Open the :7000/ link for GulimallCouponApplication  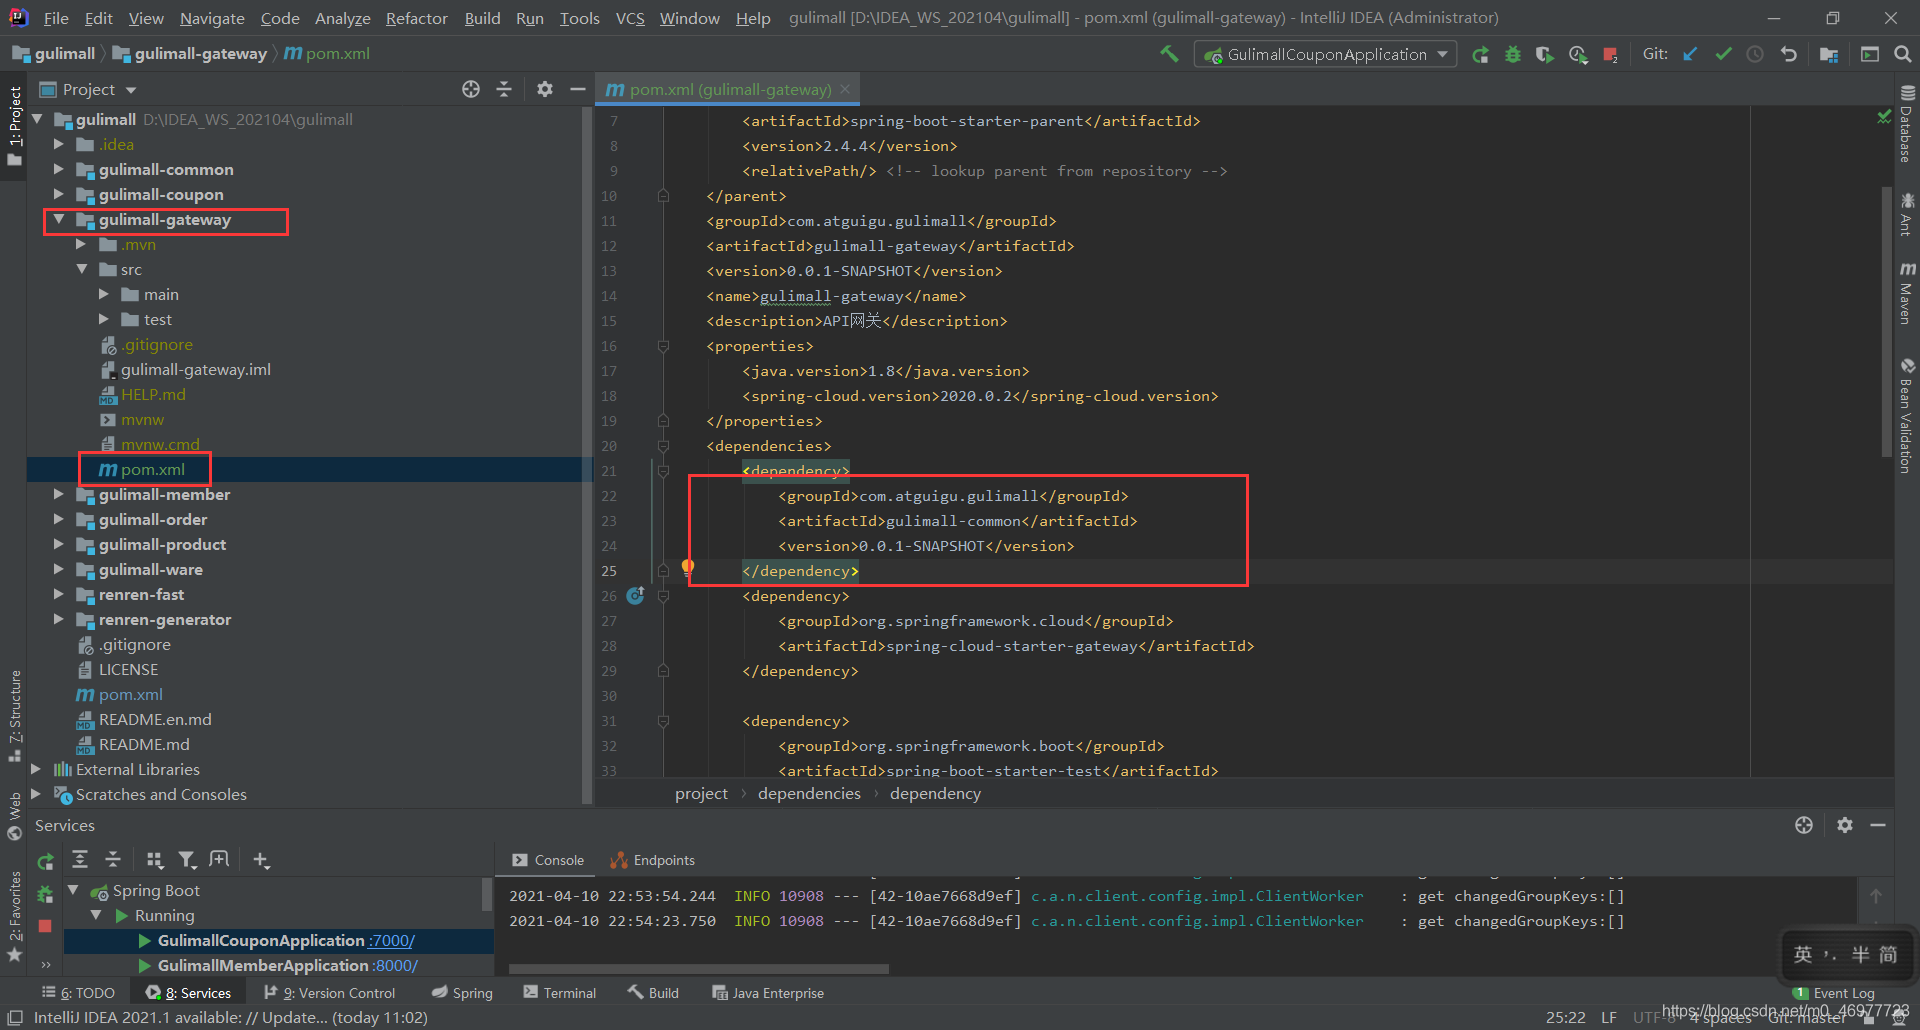pos(391,940)
